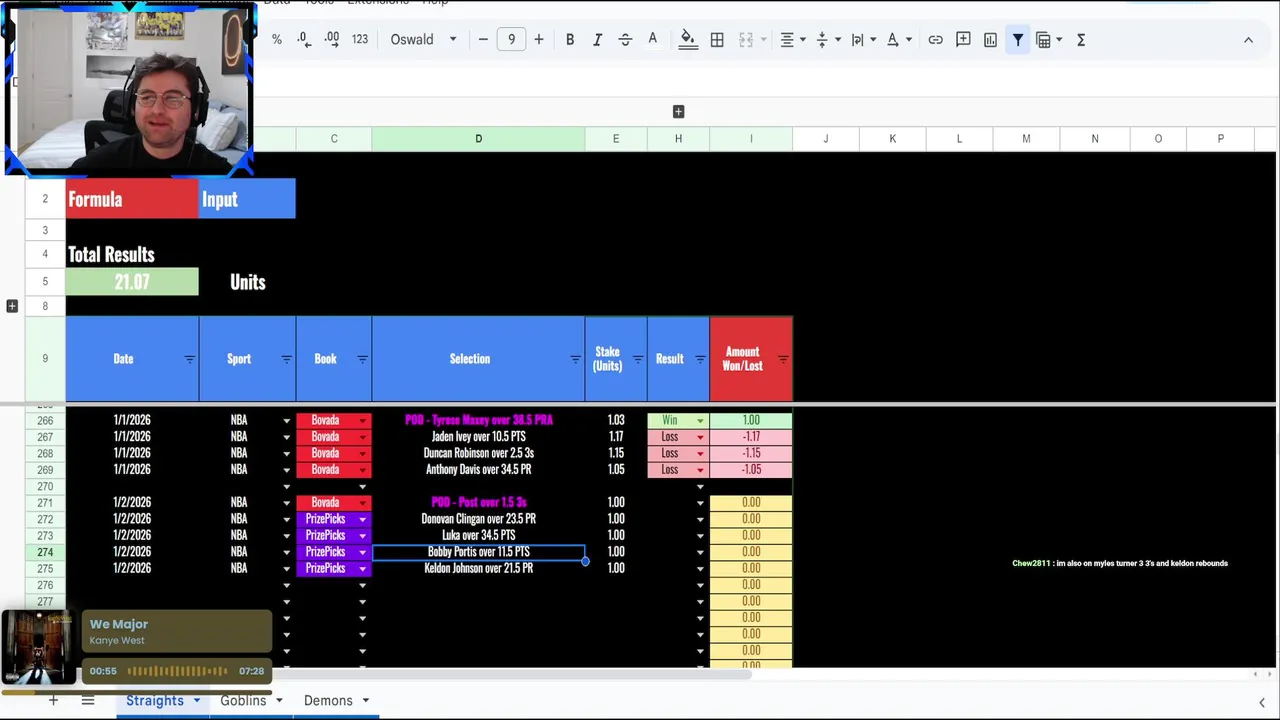Screen dimensions: 1280x720
Task: Click the total results cell 21.07
Action: [132, 282]
